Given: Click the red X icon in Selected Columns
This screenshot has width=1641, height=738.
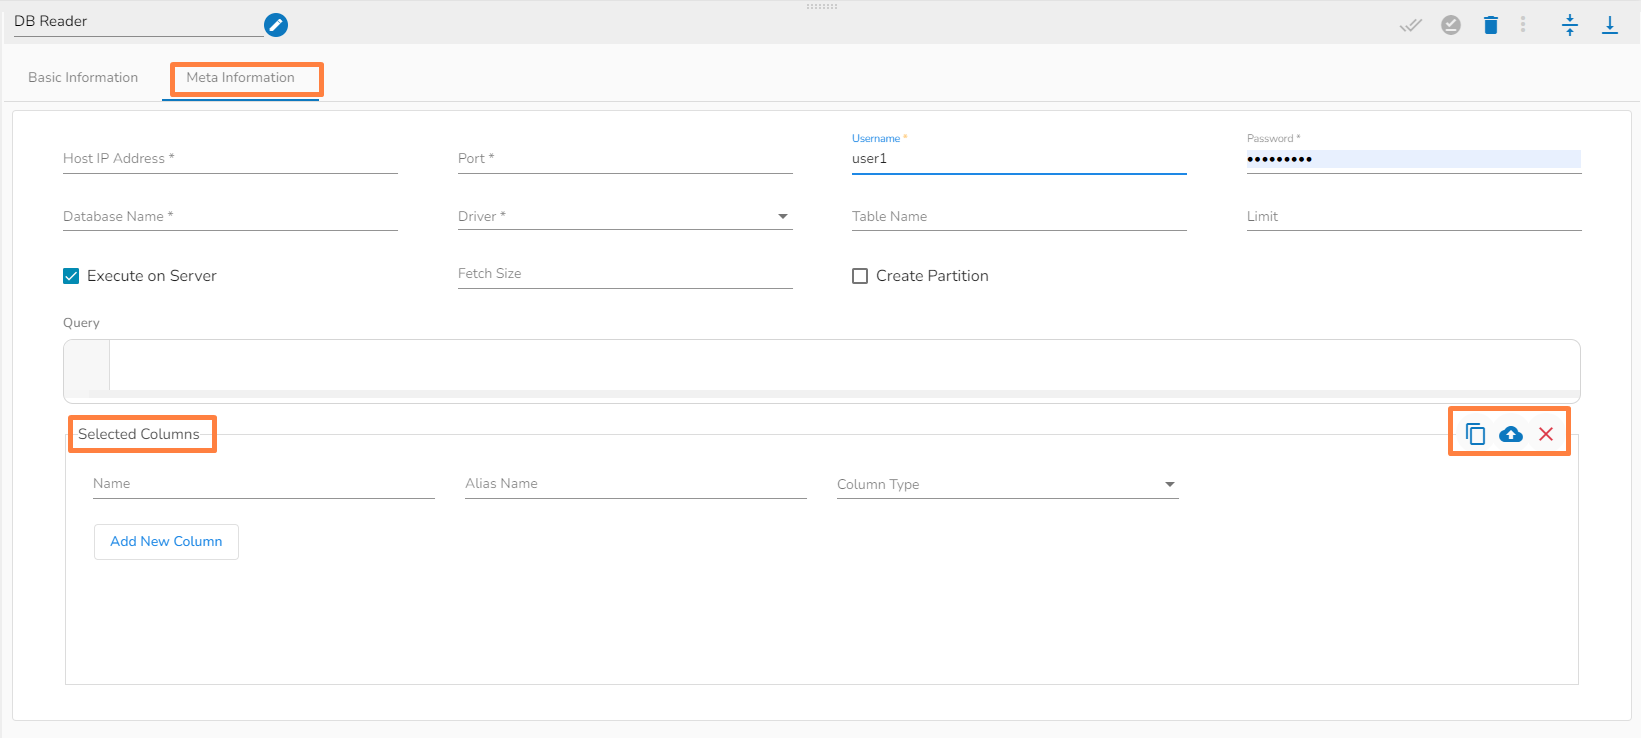Looking at the screenshot, I should click(x=1546, y=434).
